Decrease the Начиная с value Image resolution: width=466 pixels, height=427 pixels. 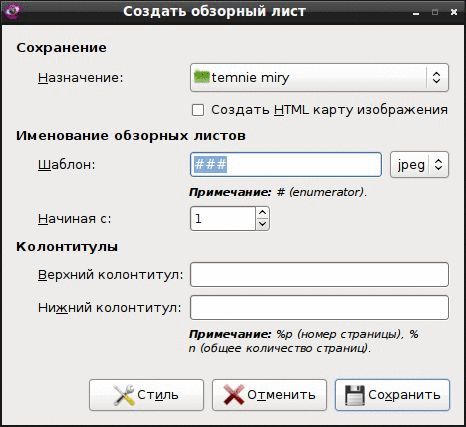click(x=263, y=224)
